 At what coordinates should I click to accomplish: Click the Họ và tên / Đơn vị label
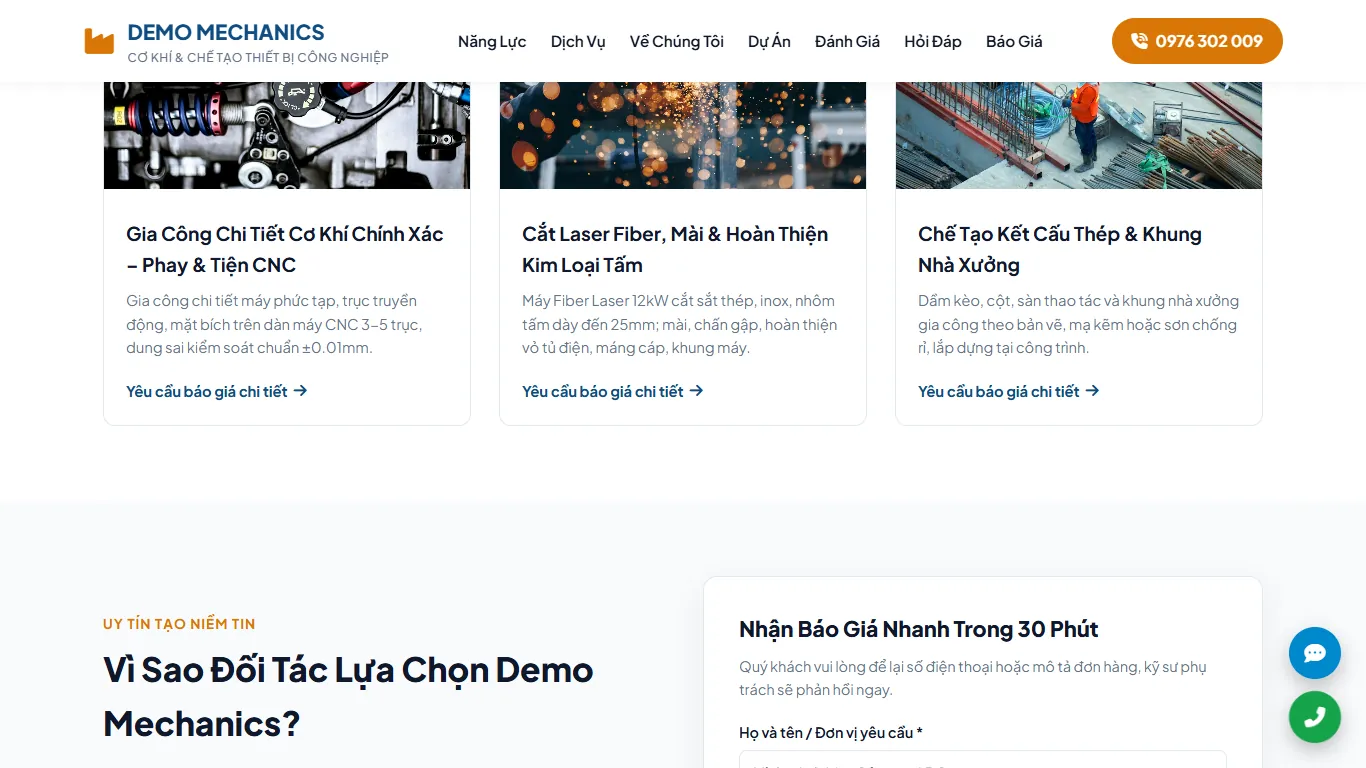pos(830,733)
